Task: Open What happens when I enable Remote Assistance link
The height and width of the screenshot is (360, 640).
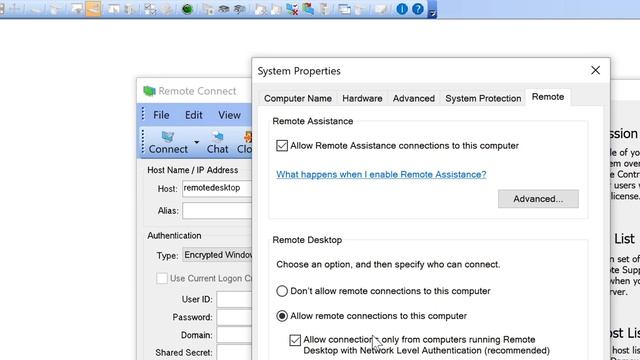Action: pyautogui.click(x=381, y=175)
